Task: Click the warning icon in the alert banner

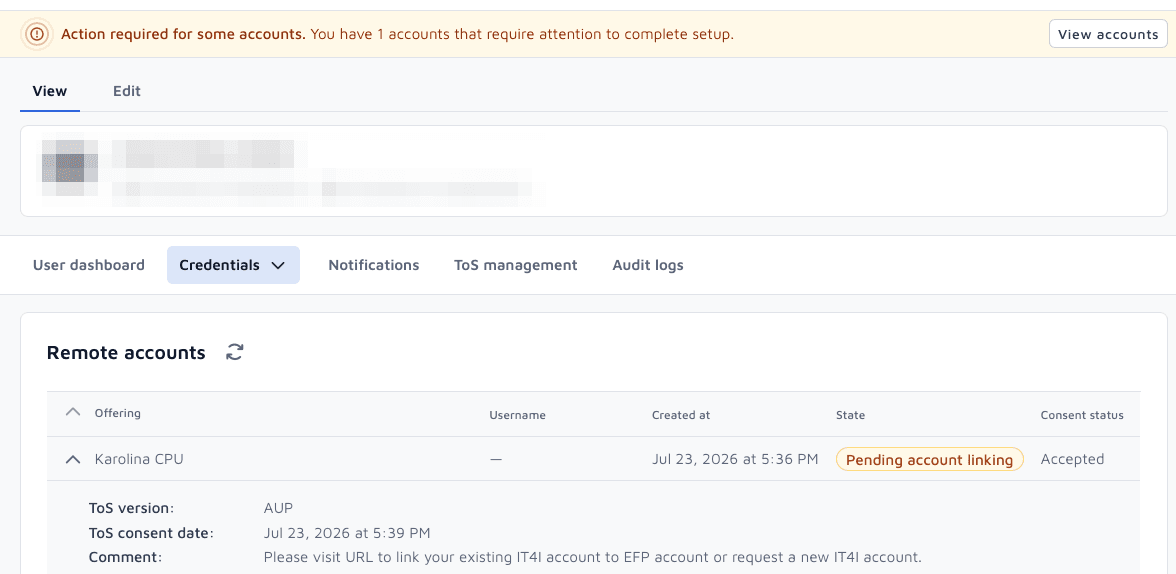Action: 37,34
